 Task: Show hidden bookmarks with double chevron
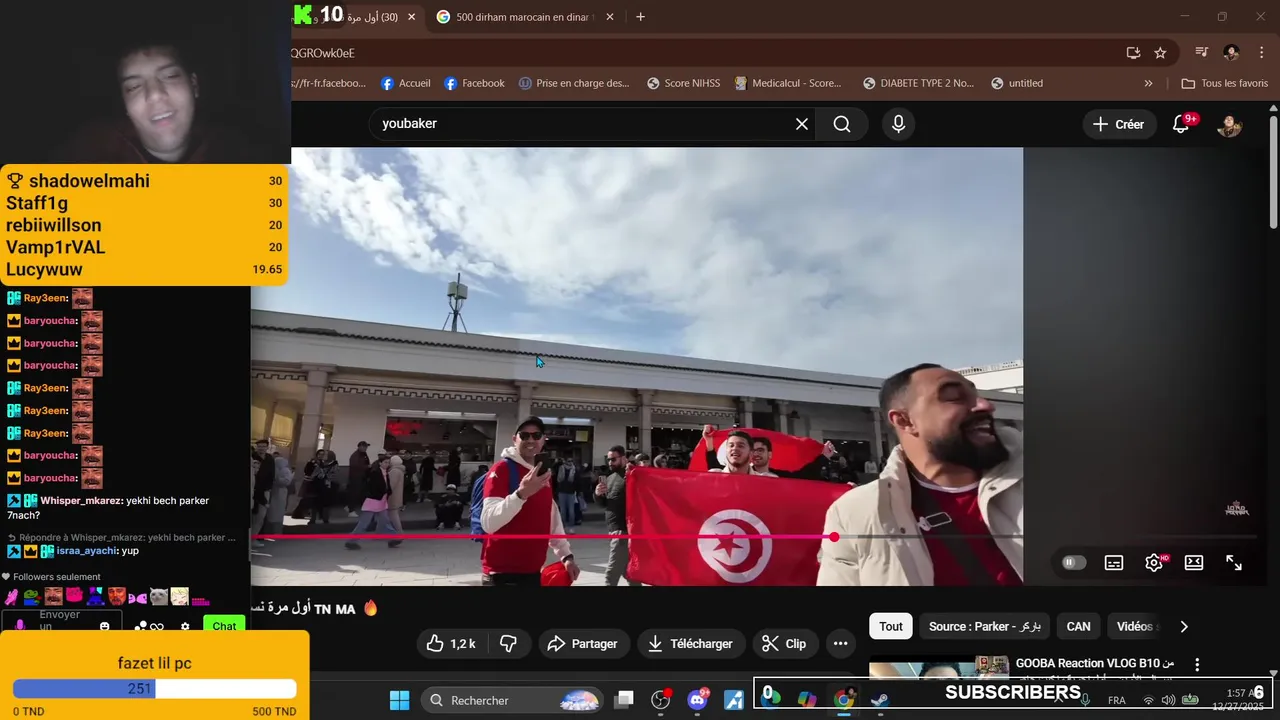pos(1148,84)
